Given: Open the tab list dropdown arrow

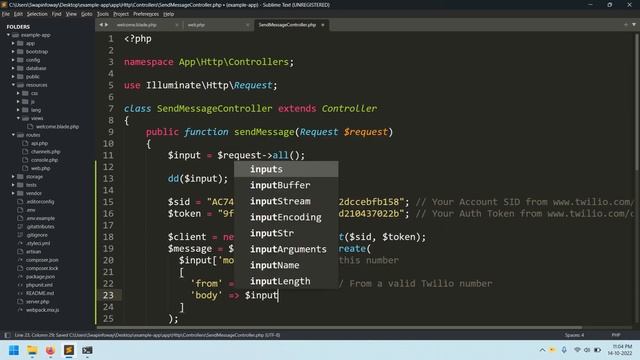Looking at the screenshot, I should click(633, 25).
